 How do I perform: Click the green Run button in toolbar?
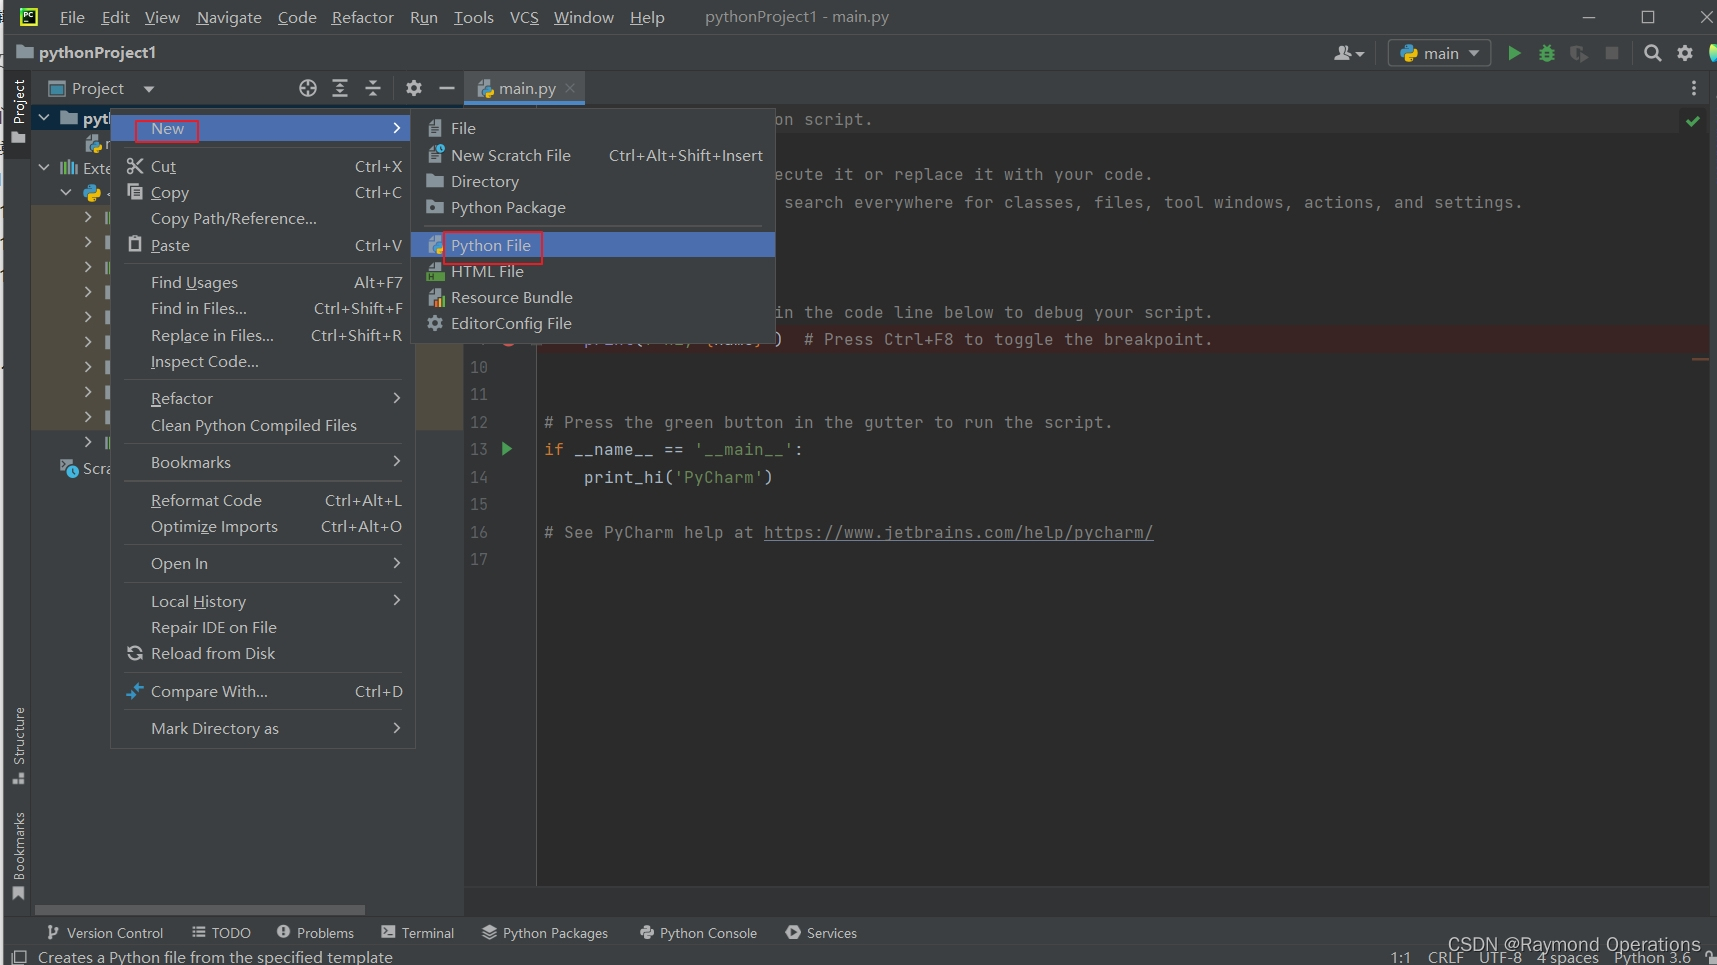pyautogui.click(x=1514, y=53)
